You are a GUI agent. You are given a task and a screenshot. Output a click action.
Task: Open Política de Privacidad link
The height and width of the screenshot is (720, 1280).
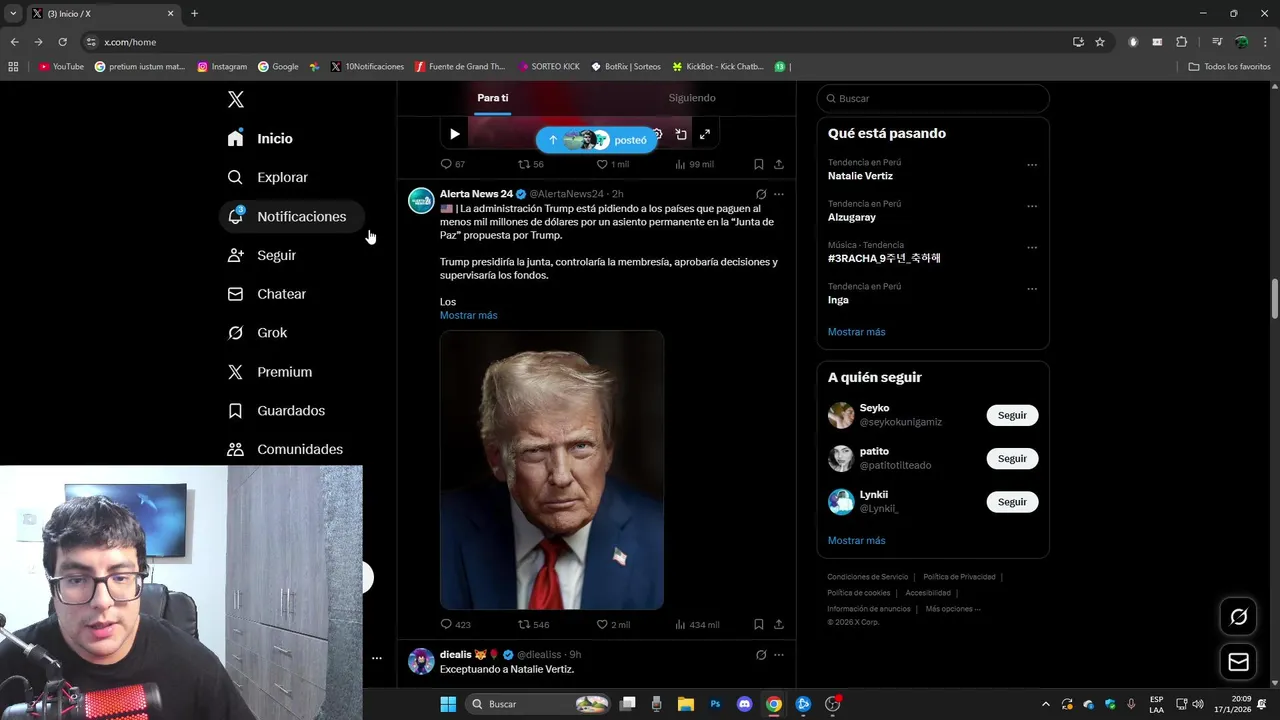[959, 577]
